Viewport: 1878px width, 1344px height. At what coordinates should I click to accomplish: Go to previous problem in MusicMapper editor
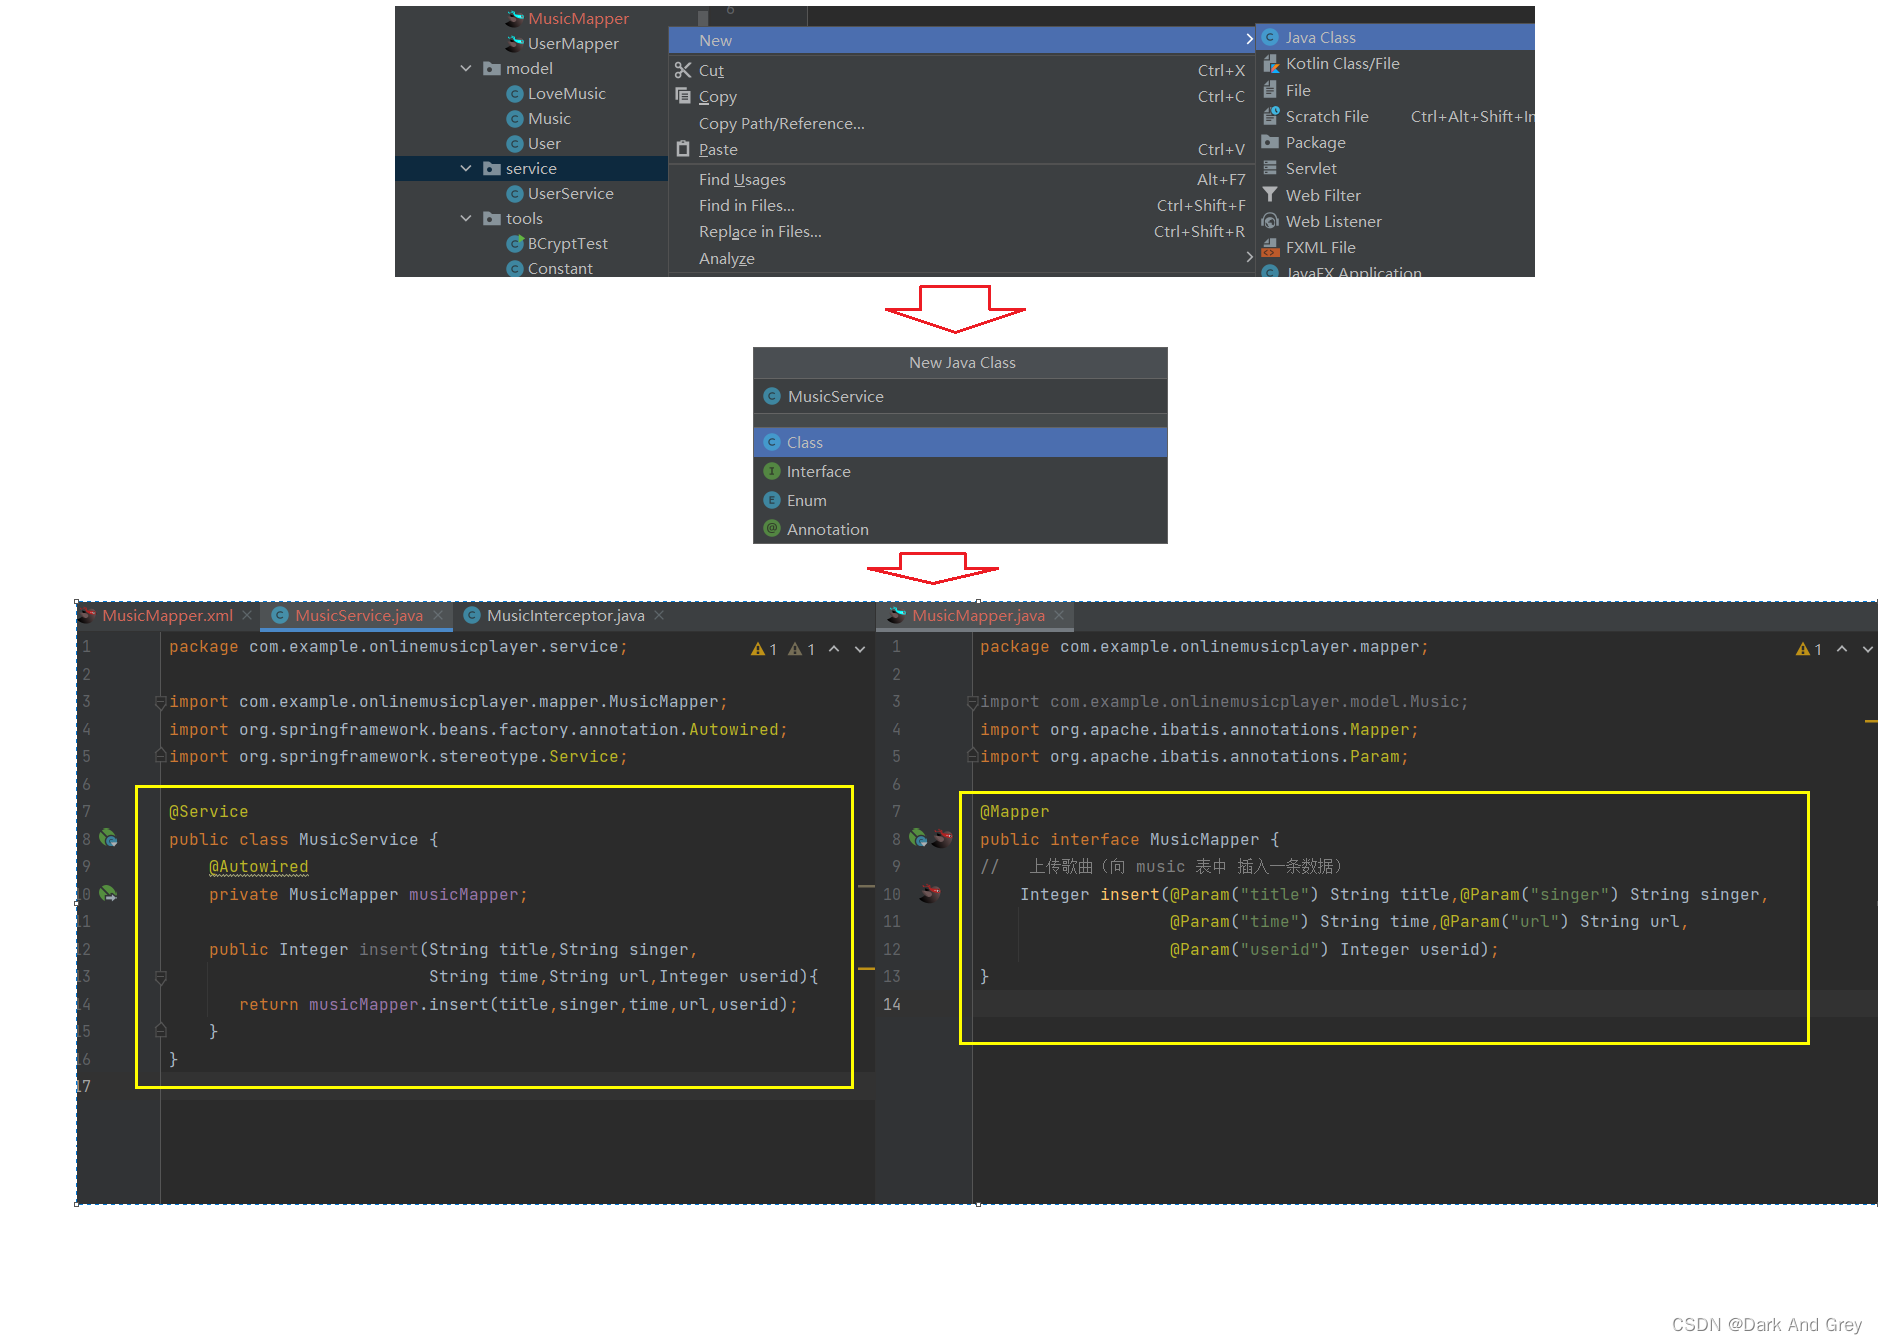click(x=1842, y=649)
